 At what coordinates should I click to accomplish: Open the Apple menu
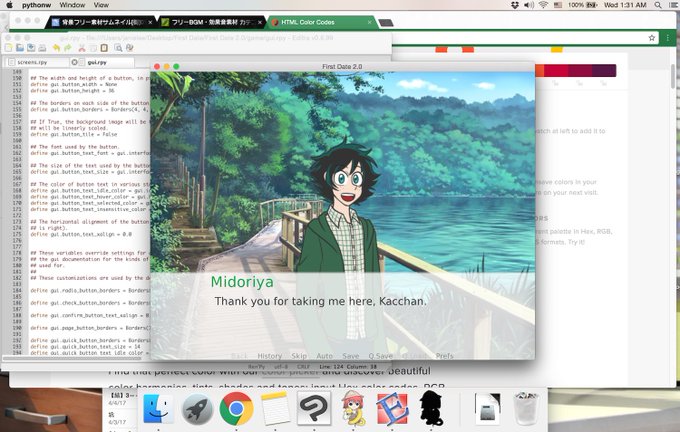pos(10,5)
